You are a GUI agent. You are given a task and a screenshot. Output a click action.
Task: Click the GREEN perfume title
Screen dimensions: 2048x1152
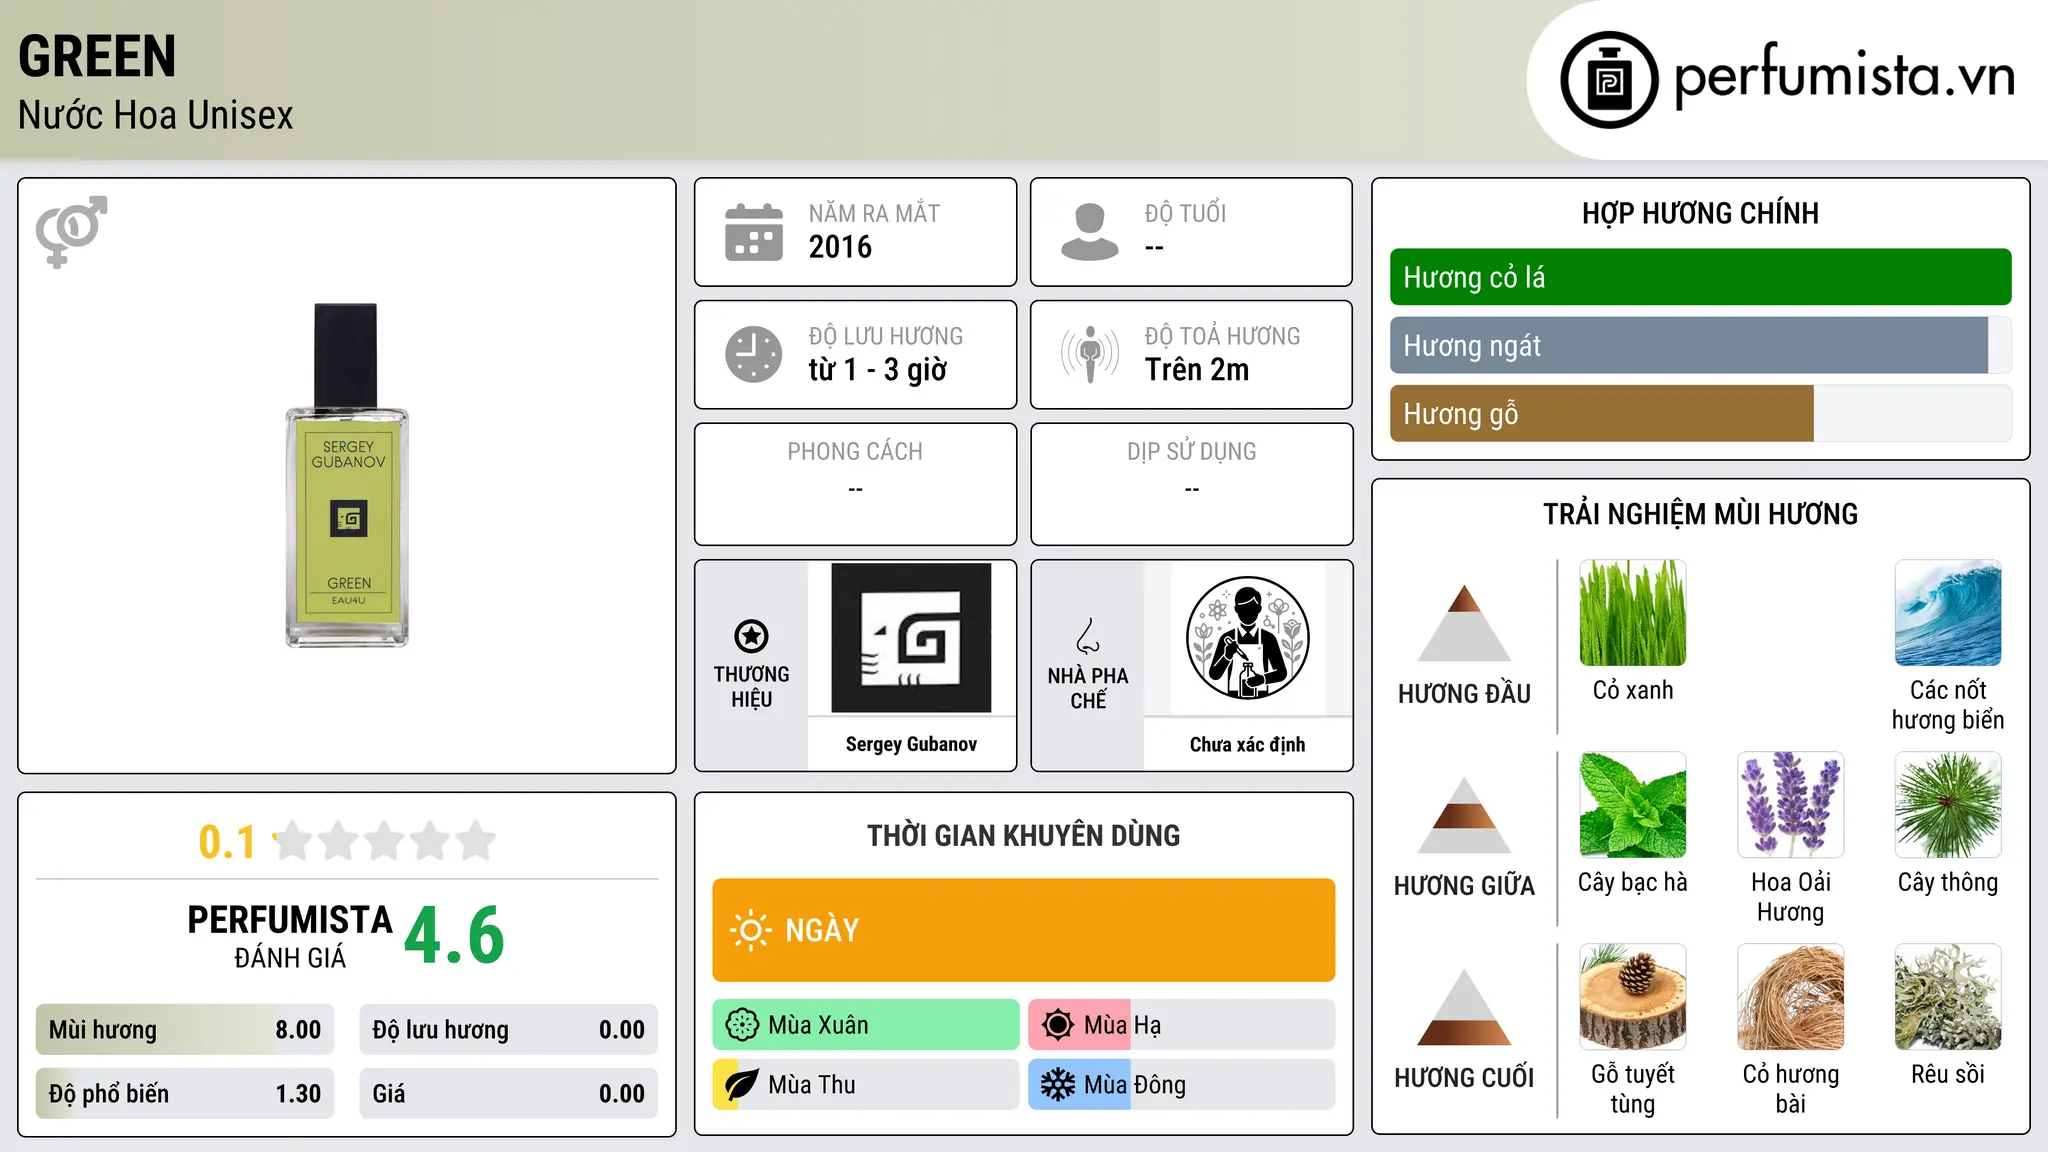(97, 56)
